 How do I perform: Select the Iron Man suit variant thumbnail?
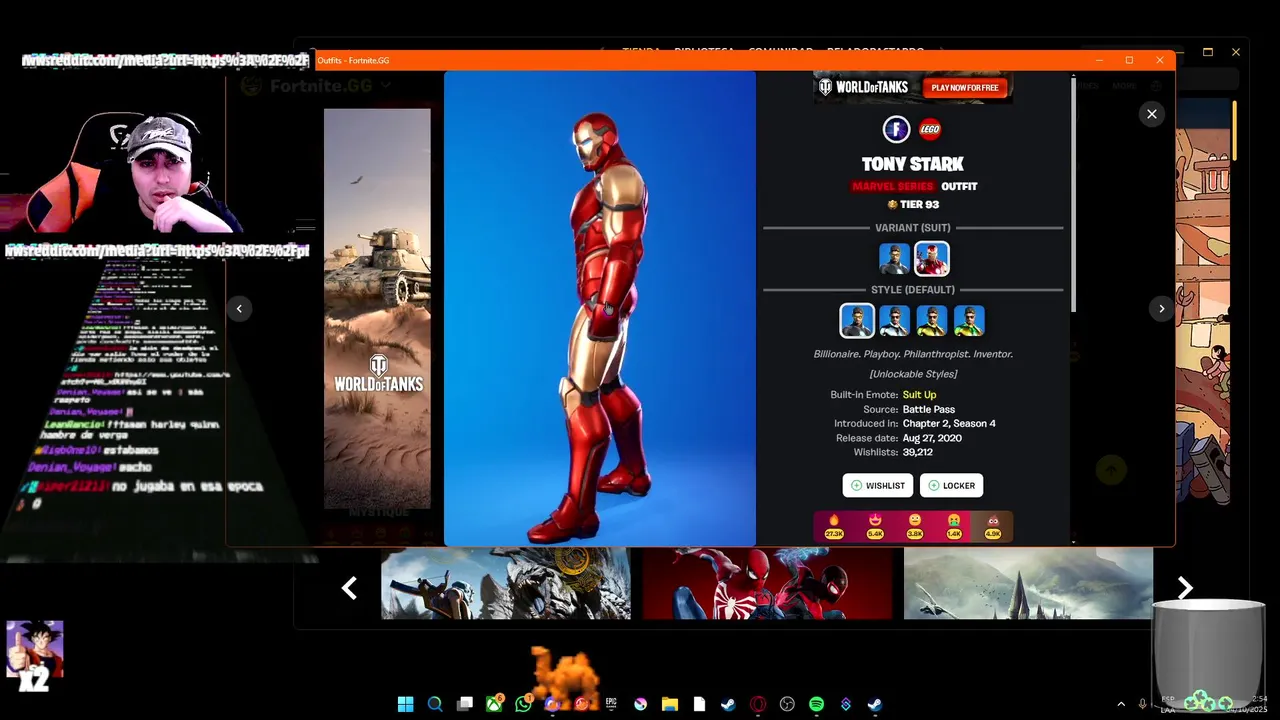point(932,259)
